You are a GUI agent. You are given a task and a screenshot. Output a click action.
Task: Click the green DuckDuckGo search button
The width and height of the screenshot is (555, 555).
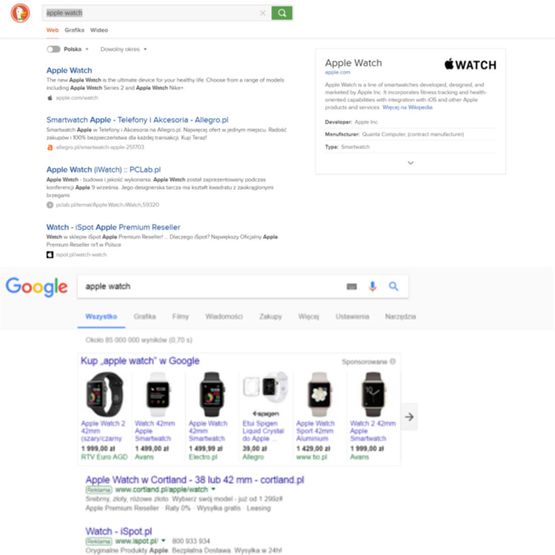click(x=282, y=13)
